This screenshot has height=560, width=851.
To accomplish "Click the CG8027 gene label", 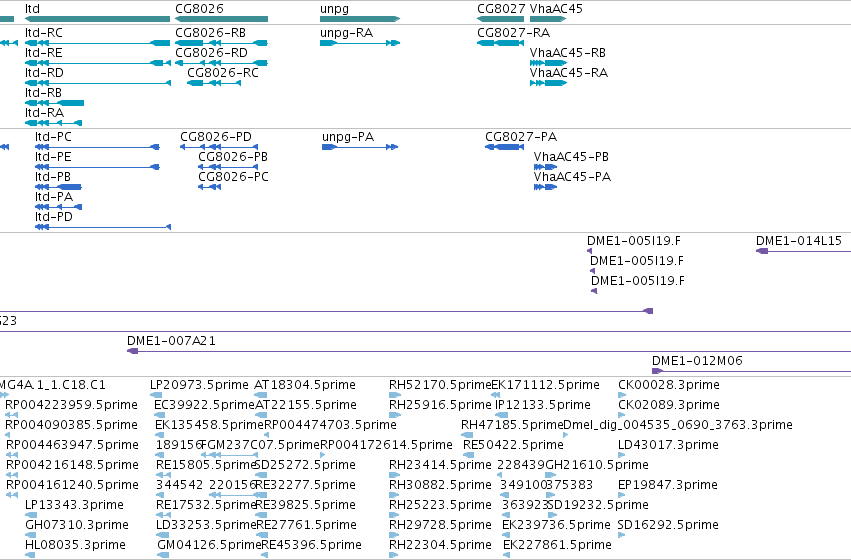I will click(x=501, y=9).
